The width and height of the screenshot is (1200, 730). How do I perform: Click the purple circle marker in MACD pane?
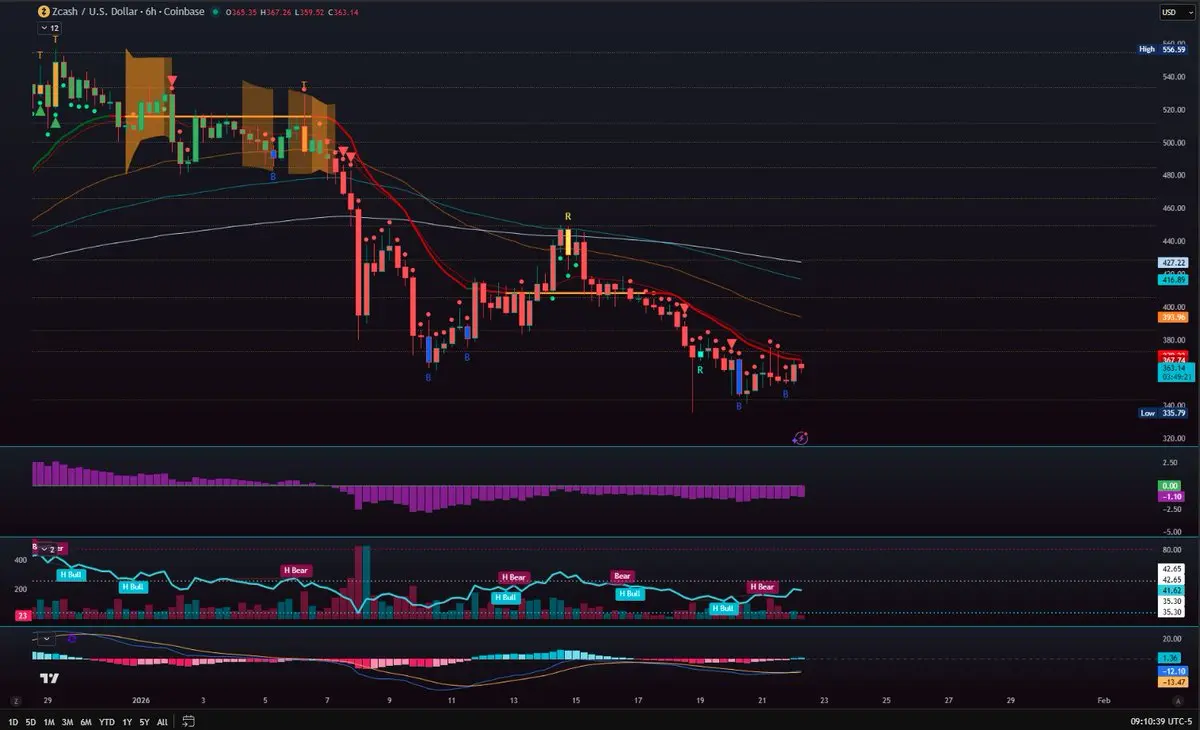click(x=71, y=637)
